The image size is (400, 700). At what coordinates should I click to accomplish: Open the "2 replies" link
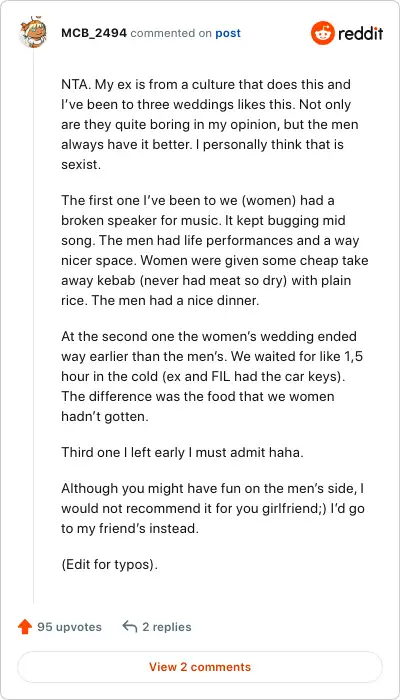pyautogui.click(x=167, y=627)
